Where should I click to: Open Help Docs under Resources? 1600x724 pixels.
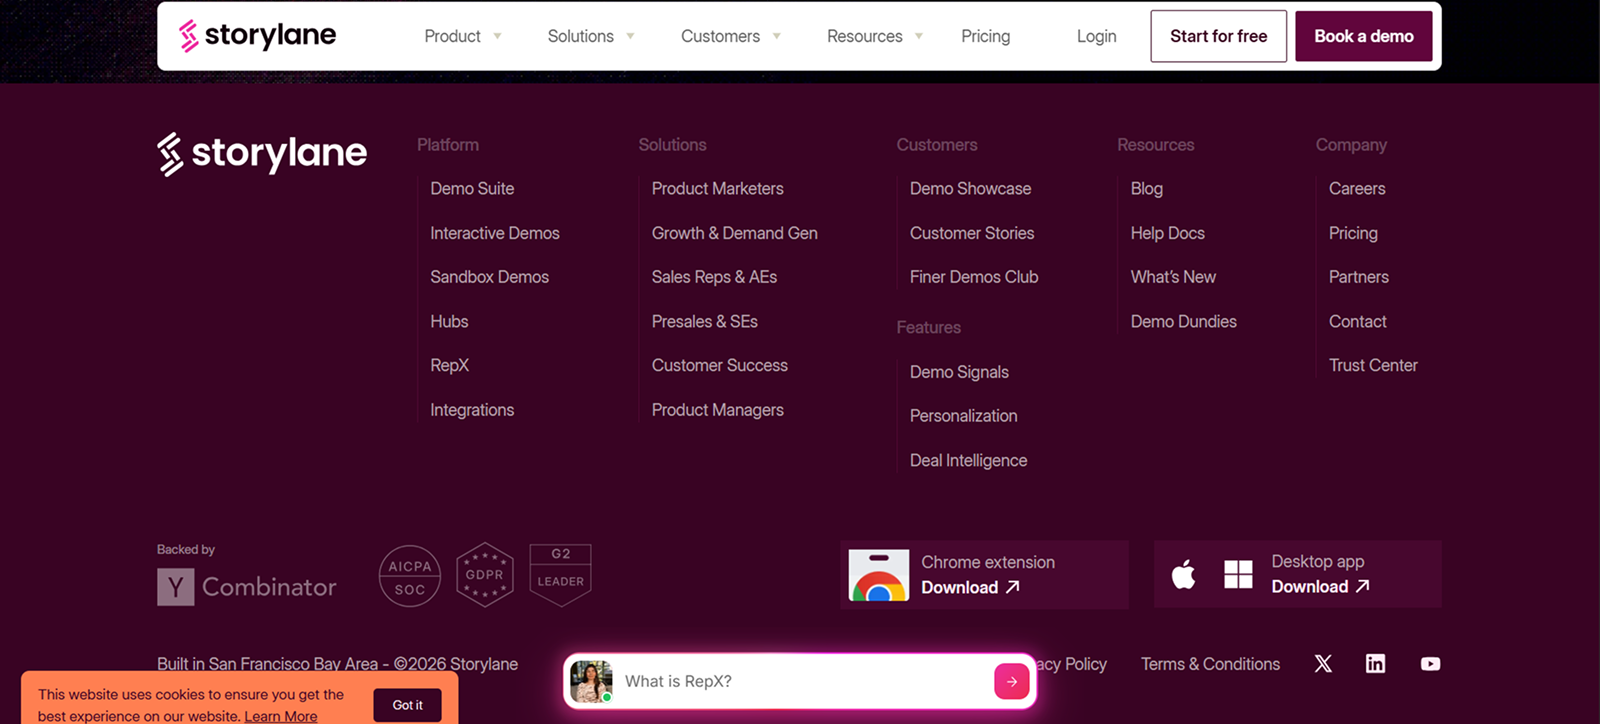pyautogui.click(x=1168, y=233)
